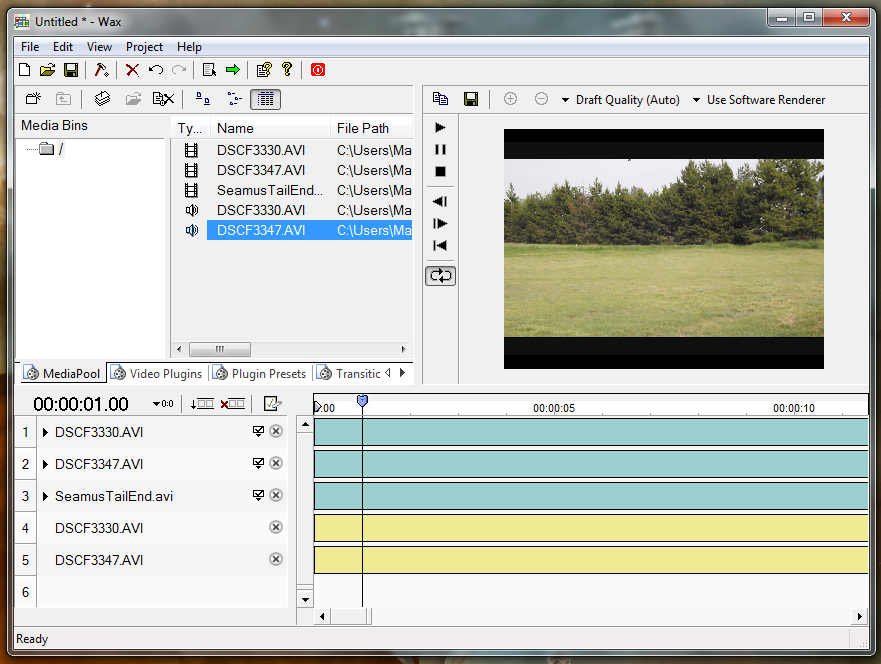Click the insert track icon
Screen dimensions: 881x664
click(x=202, y=403)
